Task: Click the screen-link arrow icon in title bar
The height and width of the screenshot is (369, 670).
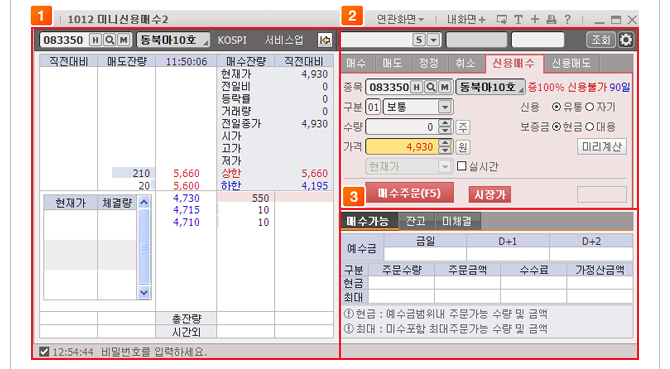Action: [x=502, y=19]
